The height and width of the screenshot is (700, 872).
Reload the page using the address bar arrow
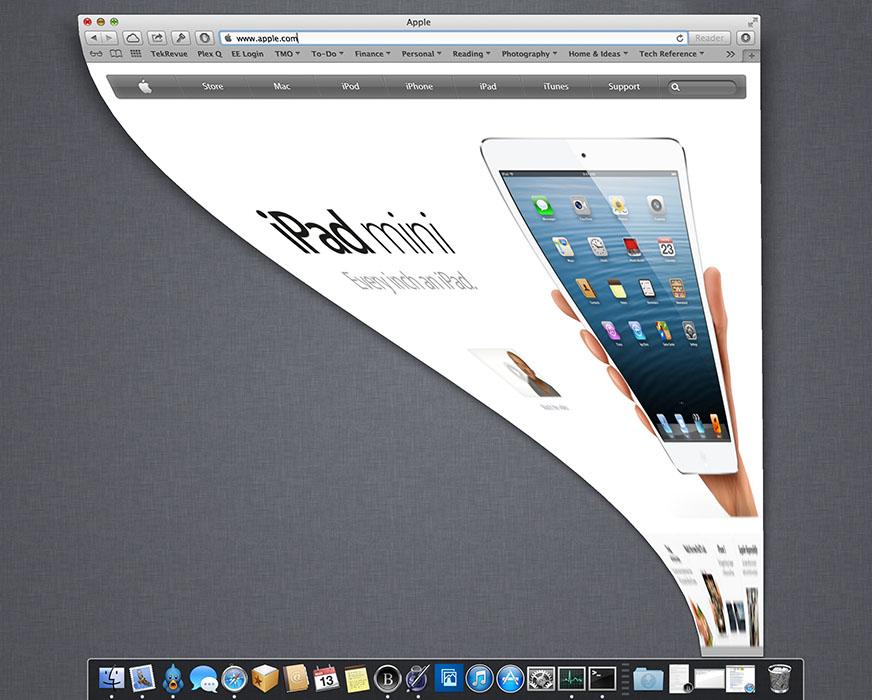pos(680,38)
